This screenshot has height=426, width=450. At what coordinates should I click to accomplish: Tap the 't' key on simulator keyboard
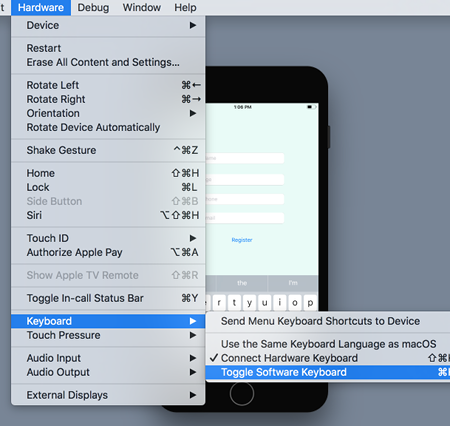point(234,303)
